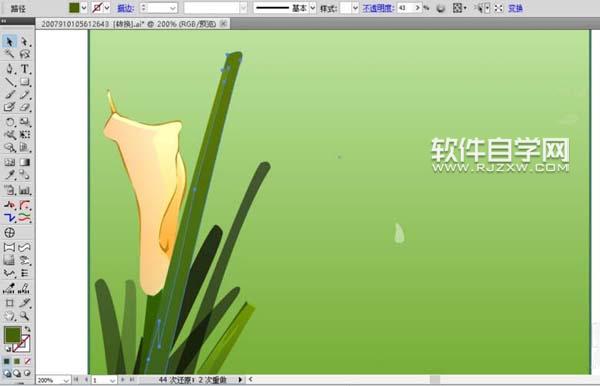Select the Column Graph tool
The image size is (600, 386).
(25, 190)
